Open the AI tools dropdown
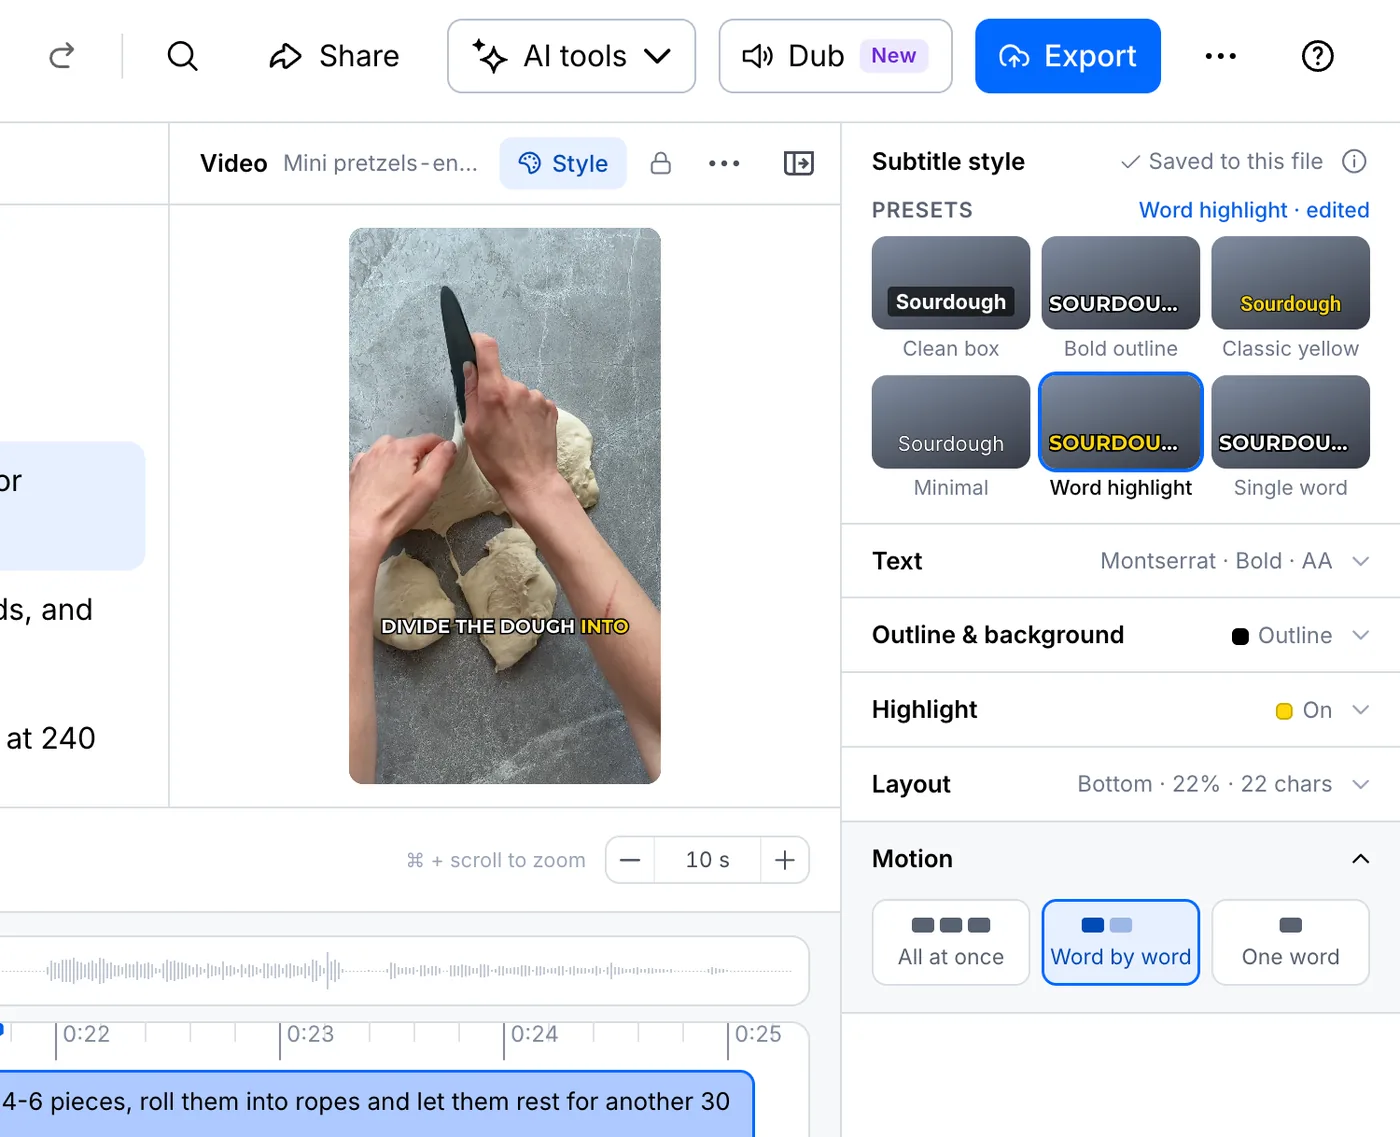This screenshot has height=1137, width=1400. pos(571,56)
